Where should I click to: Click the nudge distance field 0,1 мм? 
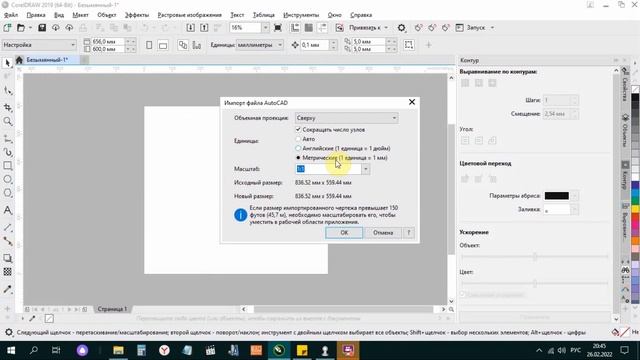(315, 45)
